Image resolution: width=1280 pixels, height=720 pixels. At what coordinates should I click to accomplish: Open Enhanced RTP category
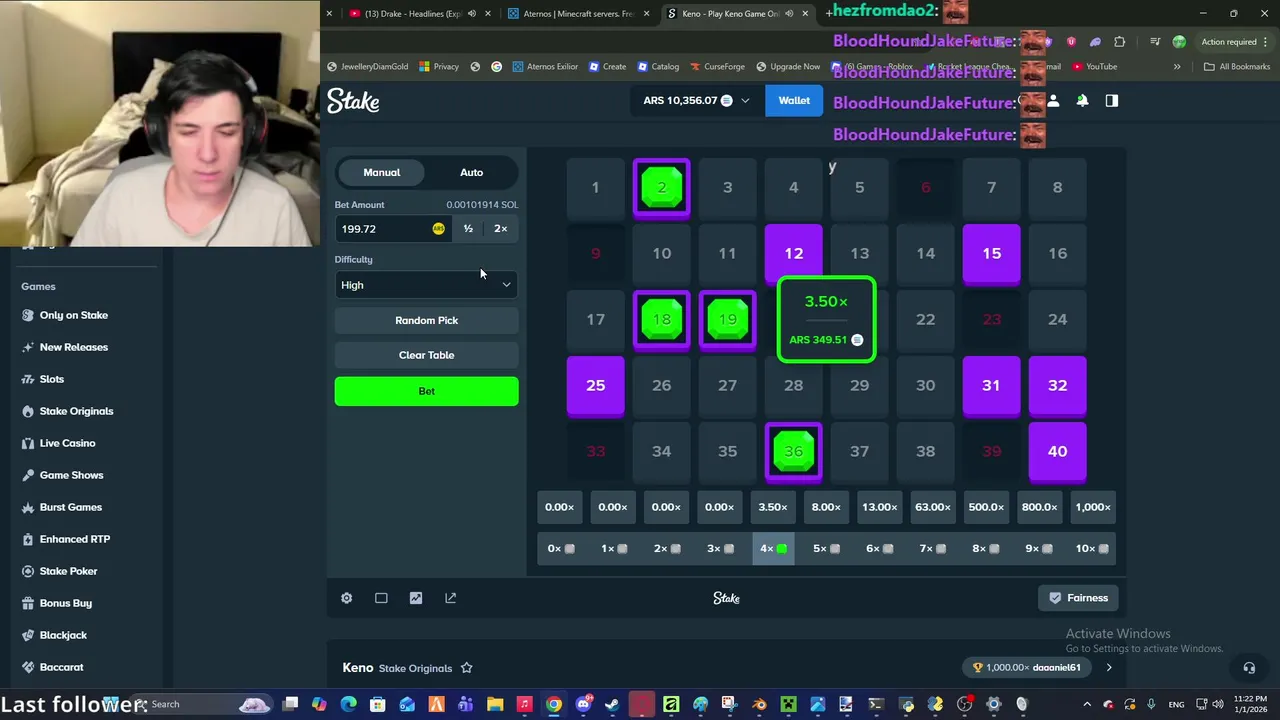coord(74,539)
